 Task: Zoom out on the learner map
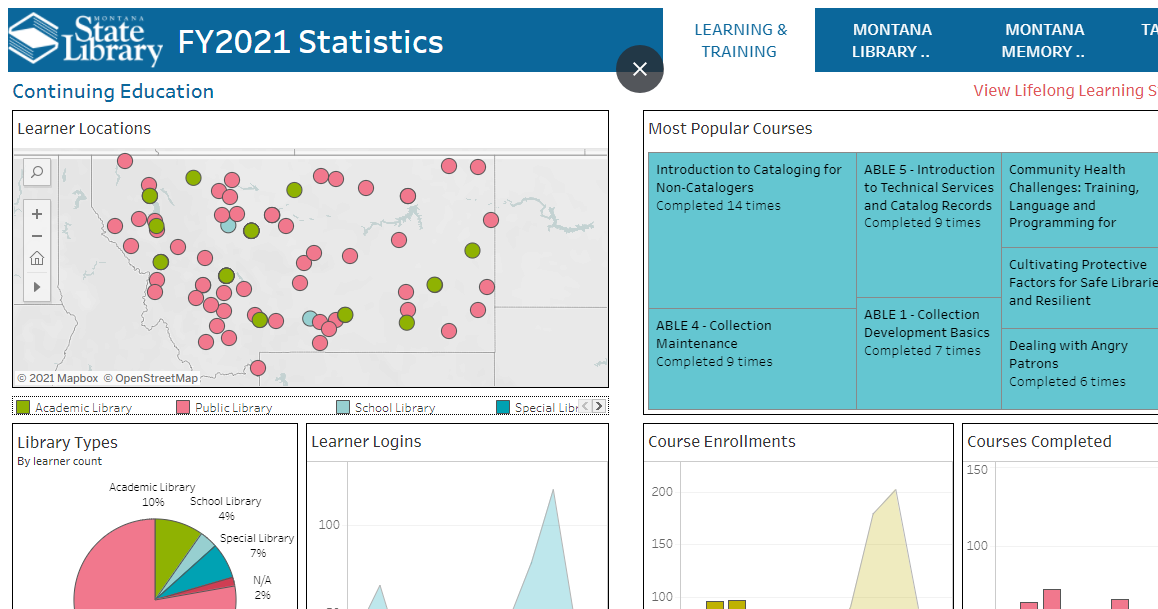tap(37, 236)
